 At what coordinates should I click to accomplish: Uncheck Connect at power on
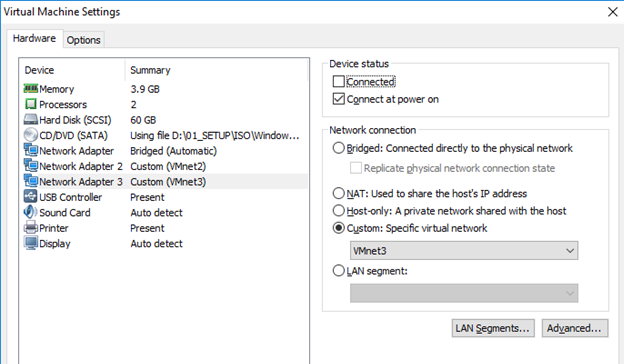pyautogui.click(x=339, y=99)
